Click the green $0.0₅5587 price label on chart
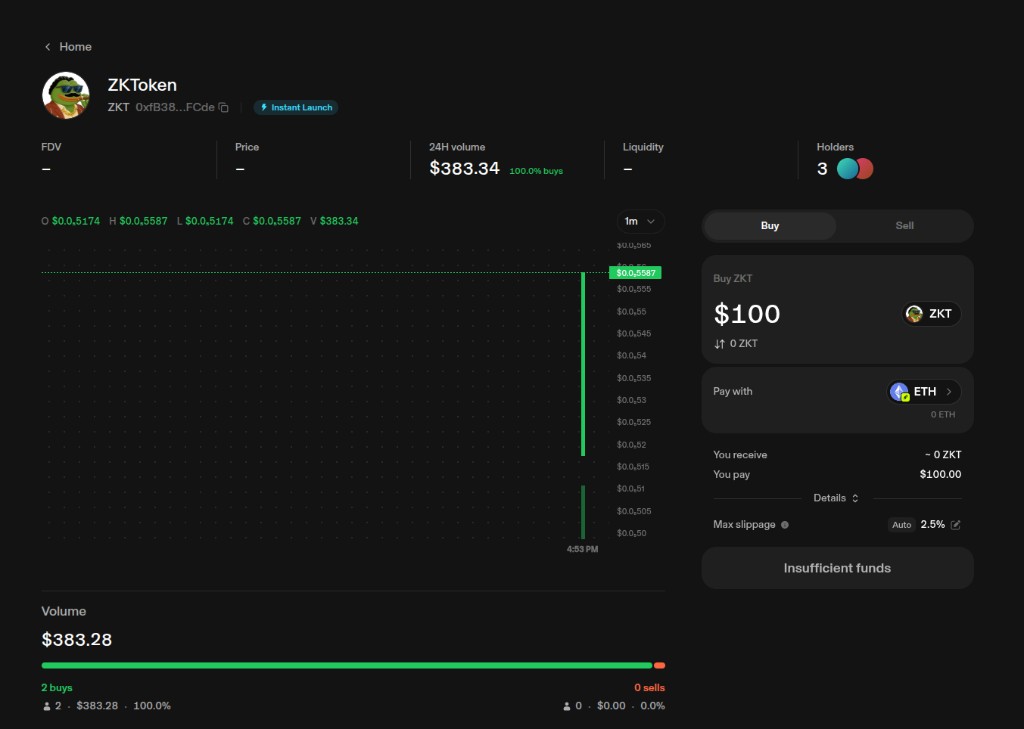This screenshot has height=729, width=1024. tap(635, 272)
